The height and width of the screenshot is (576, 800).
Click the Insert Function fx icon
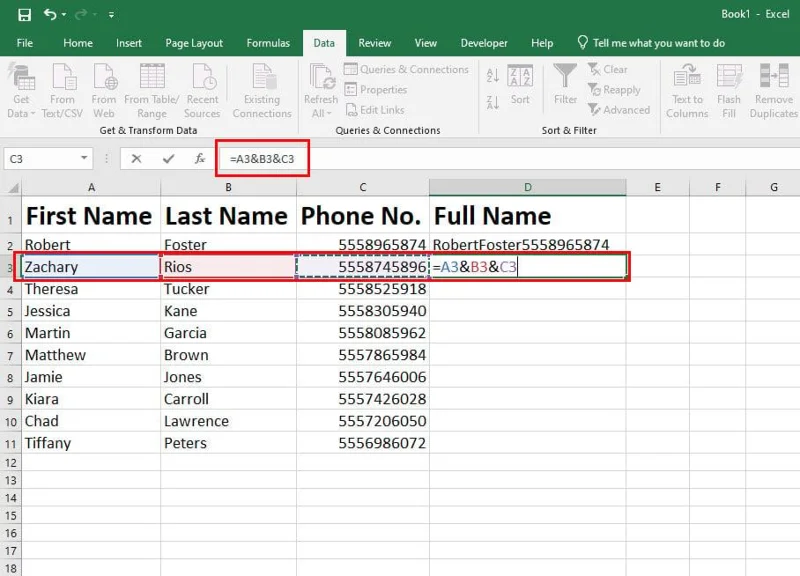pos(200,159)
